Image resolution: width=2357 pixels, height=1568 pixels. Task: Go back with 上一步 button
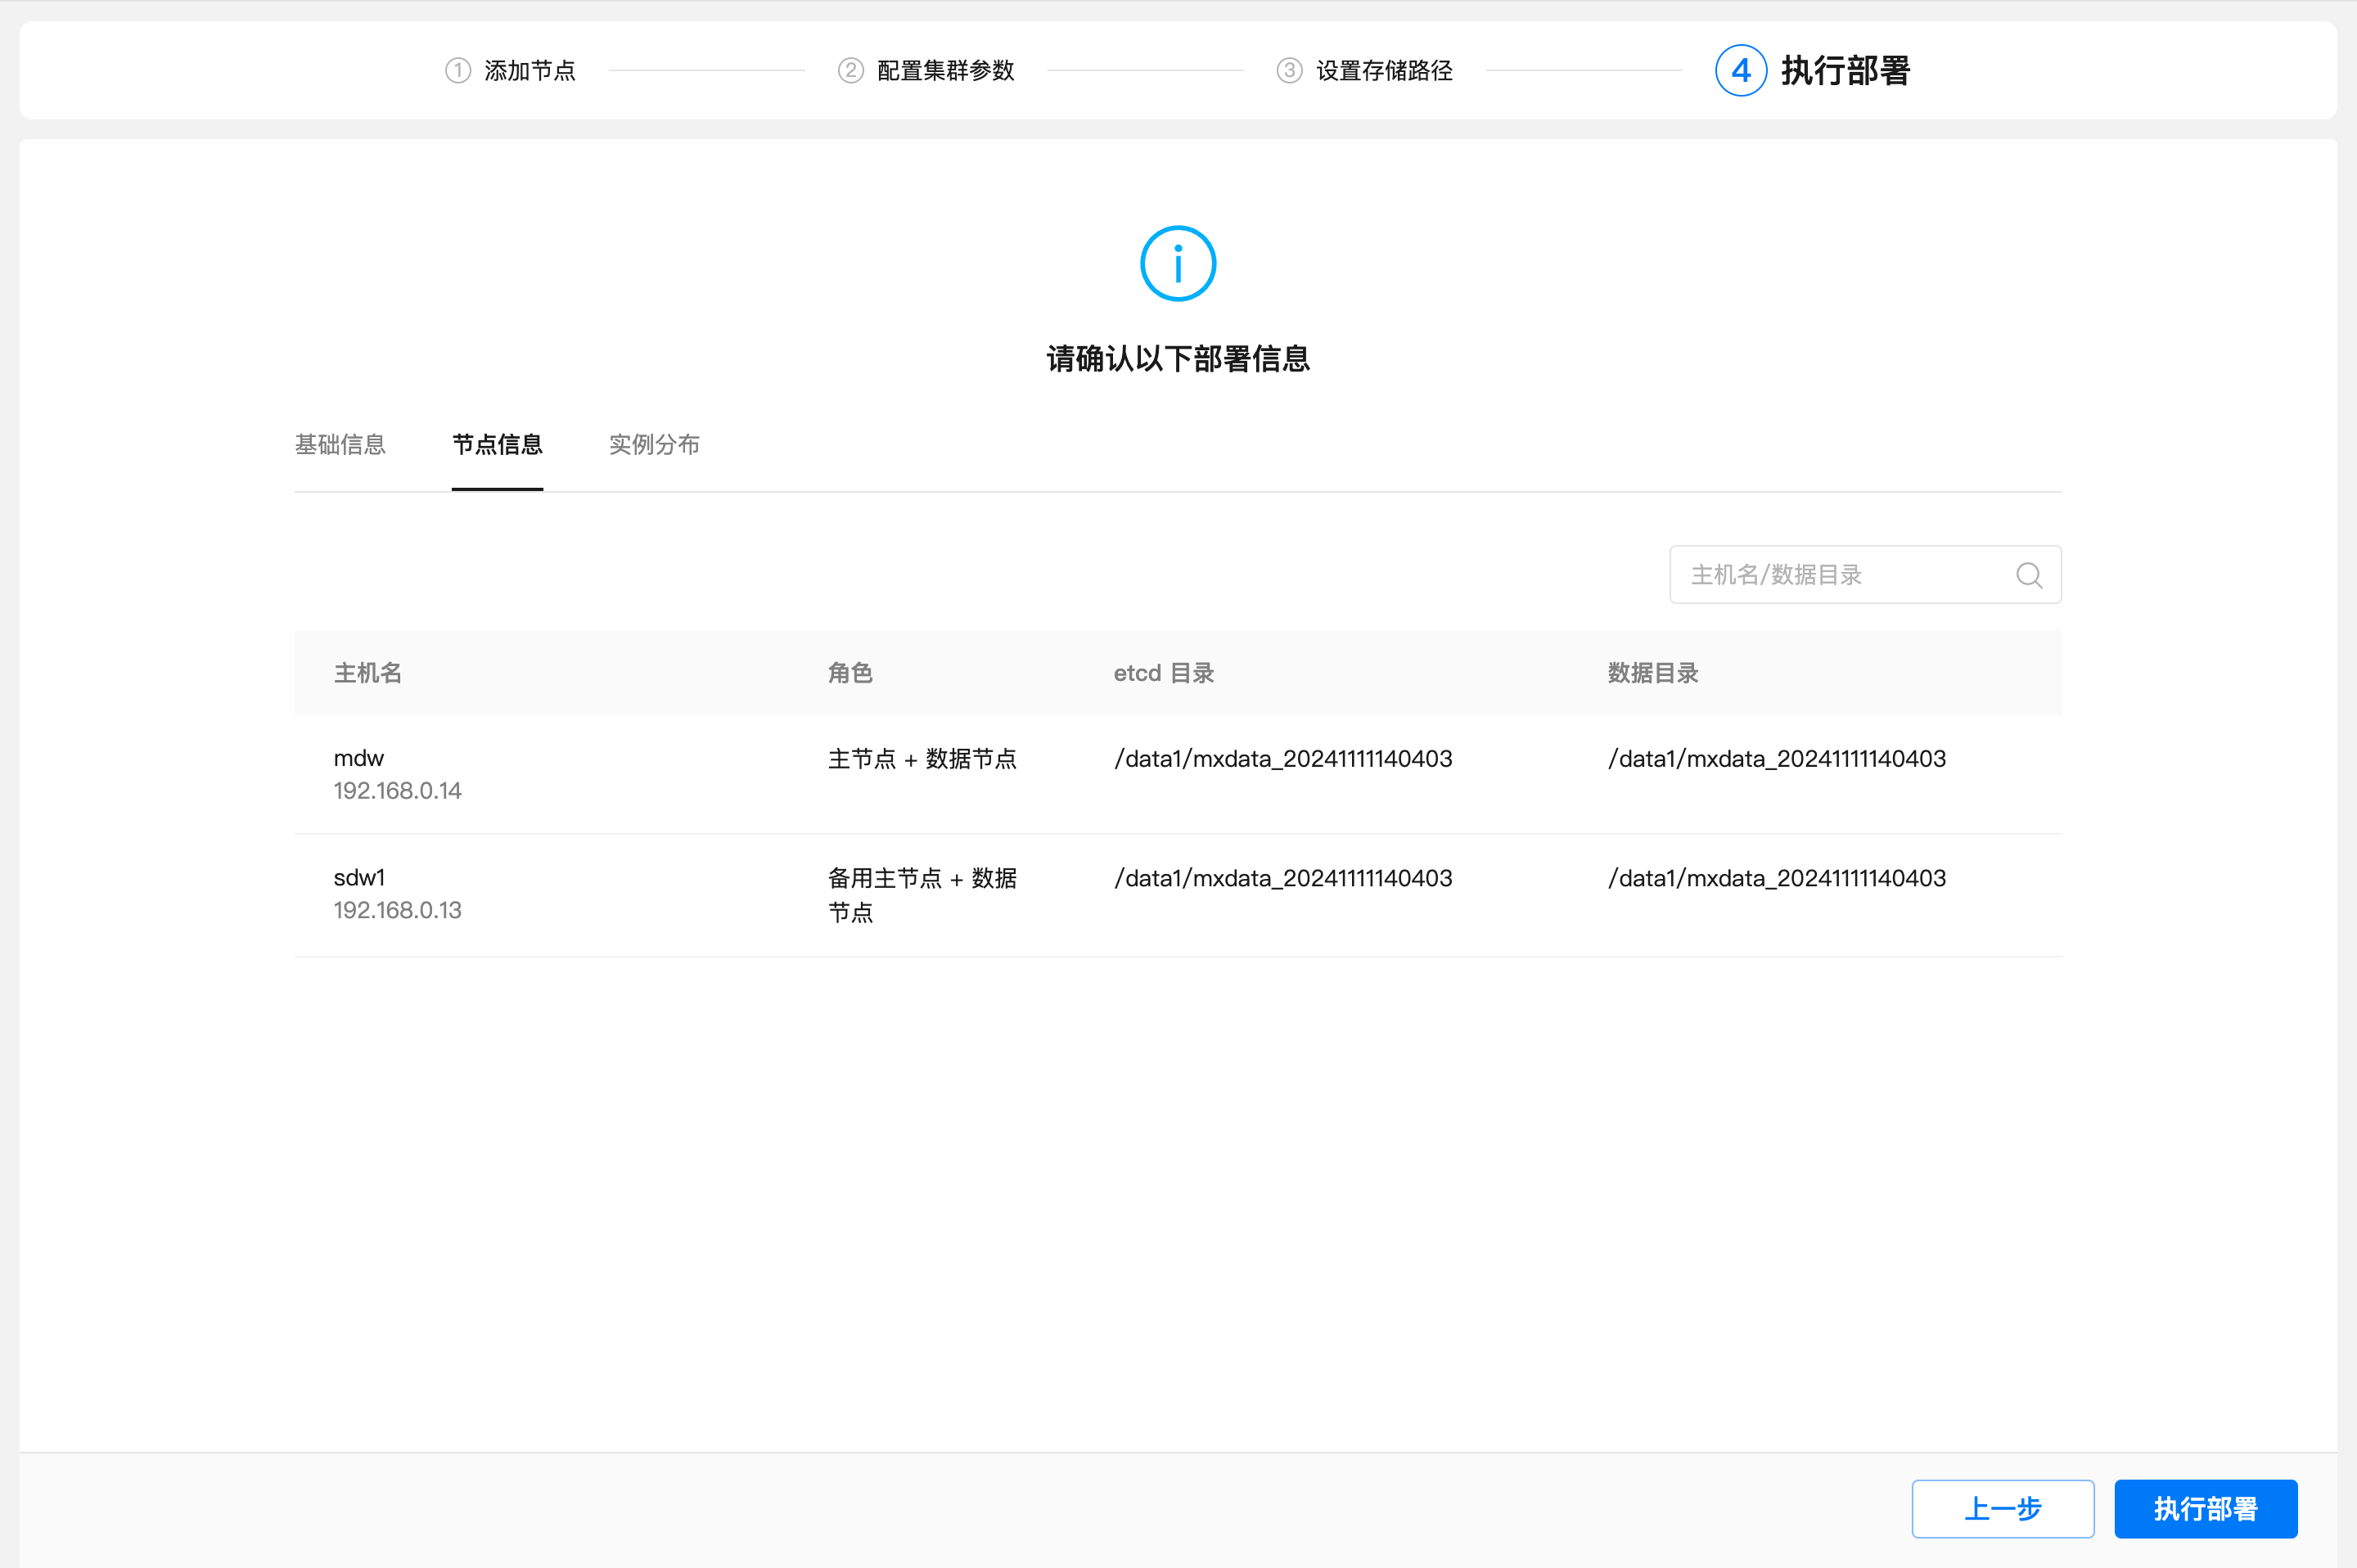tap(2003, 1508)
